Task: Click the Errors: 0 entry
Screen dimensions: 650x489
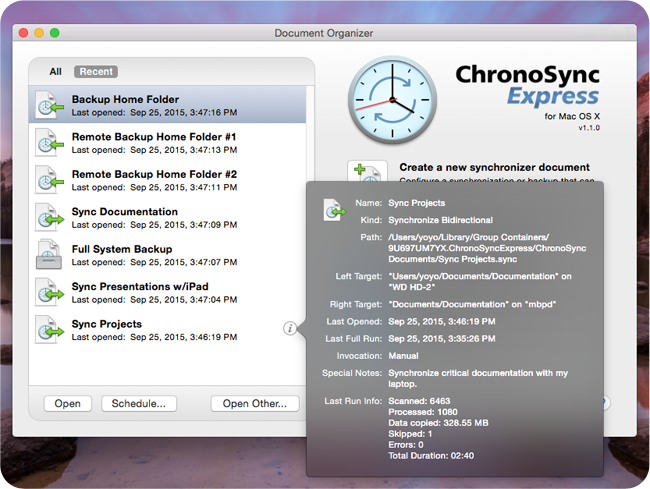Action: 406,445
